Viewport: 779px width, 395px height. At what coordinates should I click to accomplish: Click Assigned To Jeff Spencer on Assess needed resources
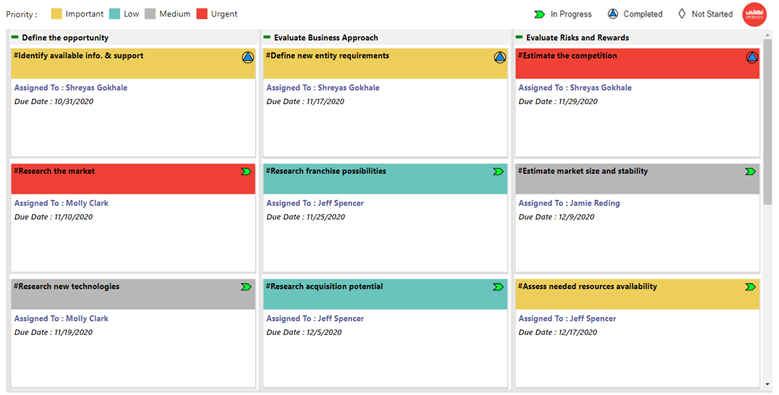pyautogui.click(x=567, y=318)
